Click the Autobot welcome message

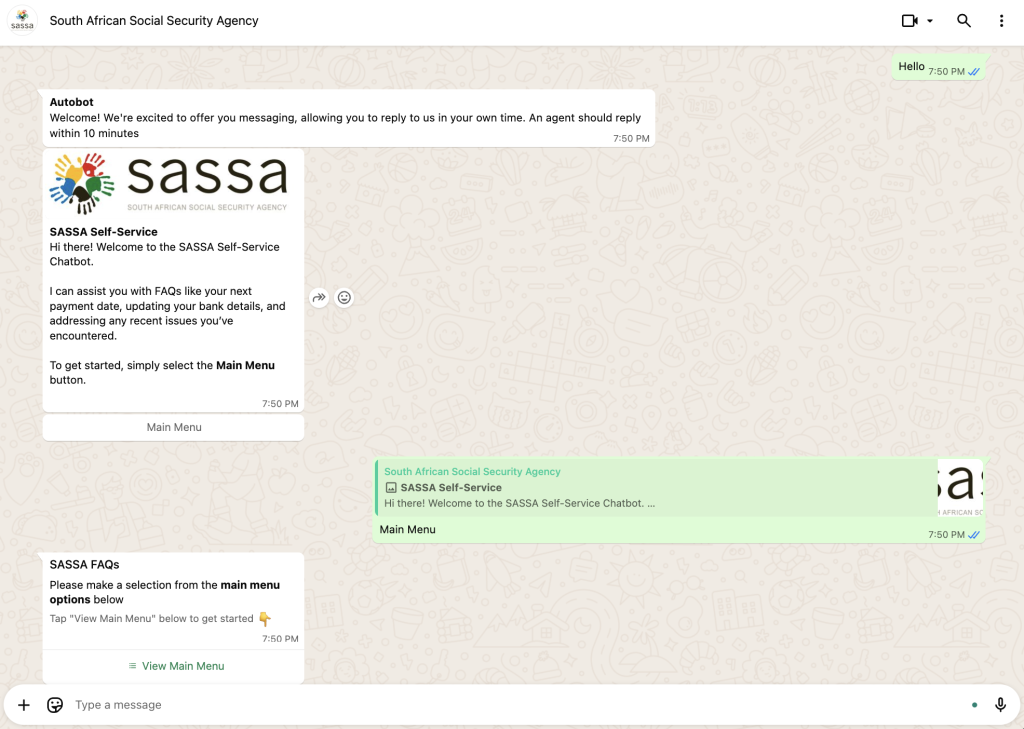click(345, 118)
